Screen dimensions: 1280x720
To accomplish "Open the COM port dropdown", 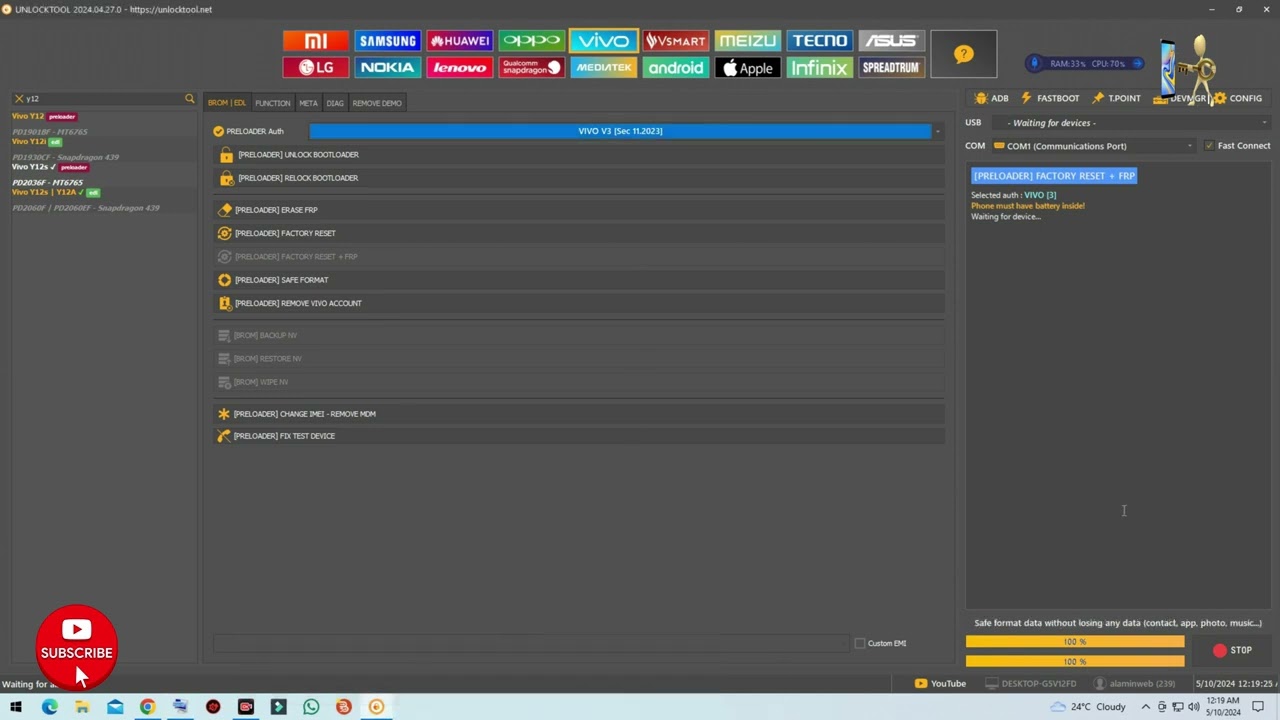I will (1093, 146).
